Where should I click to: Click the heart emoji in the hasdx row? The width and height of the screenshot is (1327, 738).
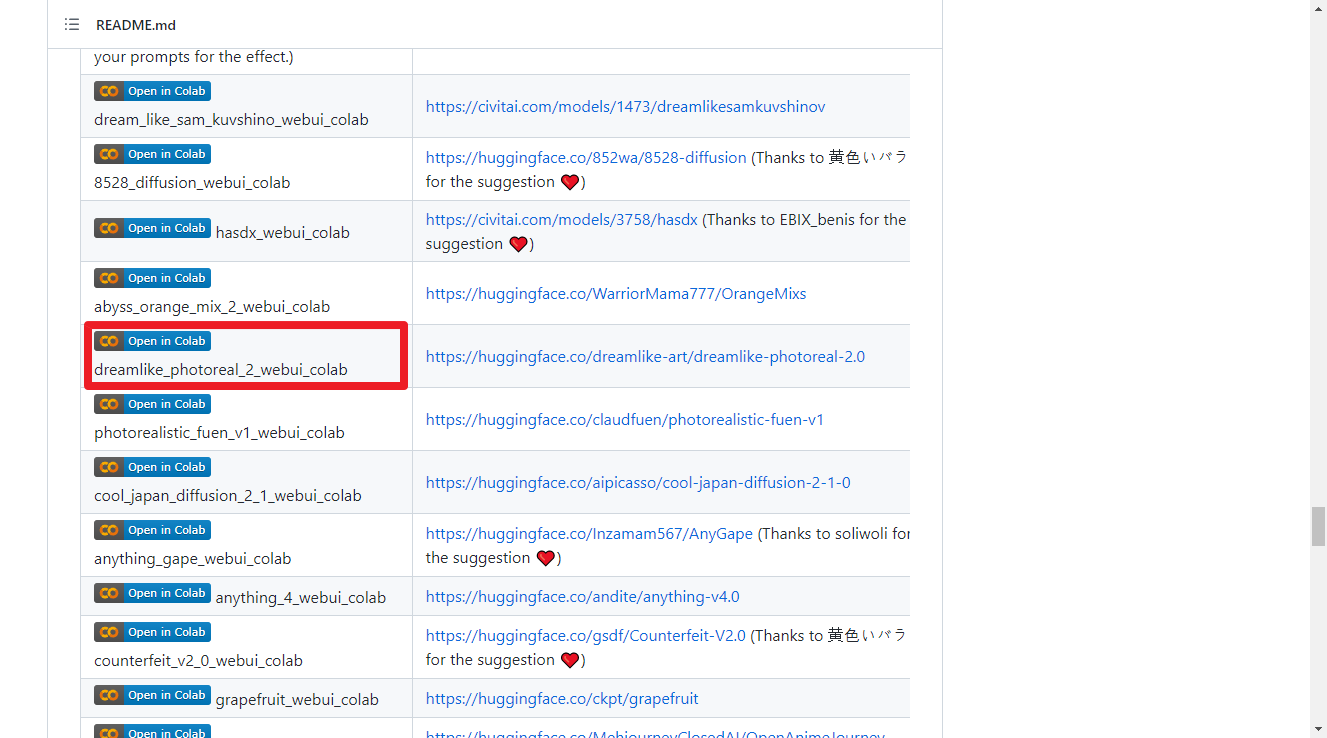(x=518, y=244)
